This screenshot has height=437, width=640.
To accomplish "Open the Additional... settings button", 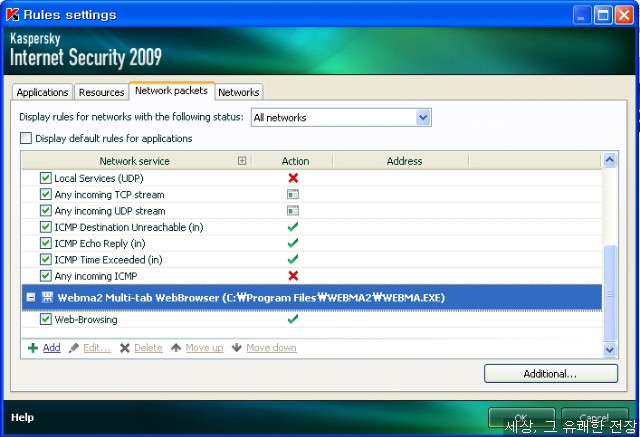I will click(x=551, y=373).
